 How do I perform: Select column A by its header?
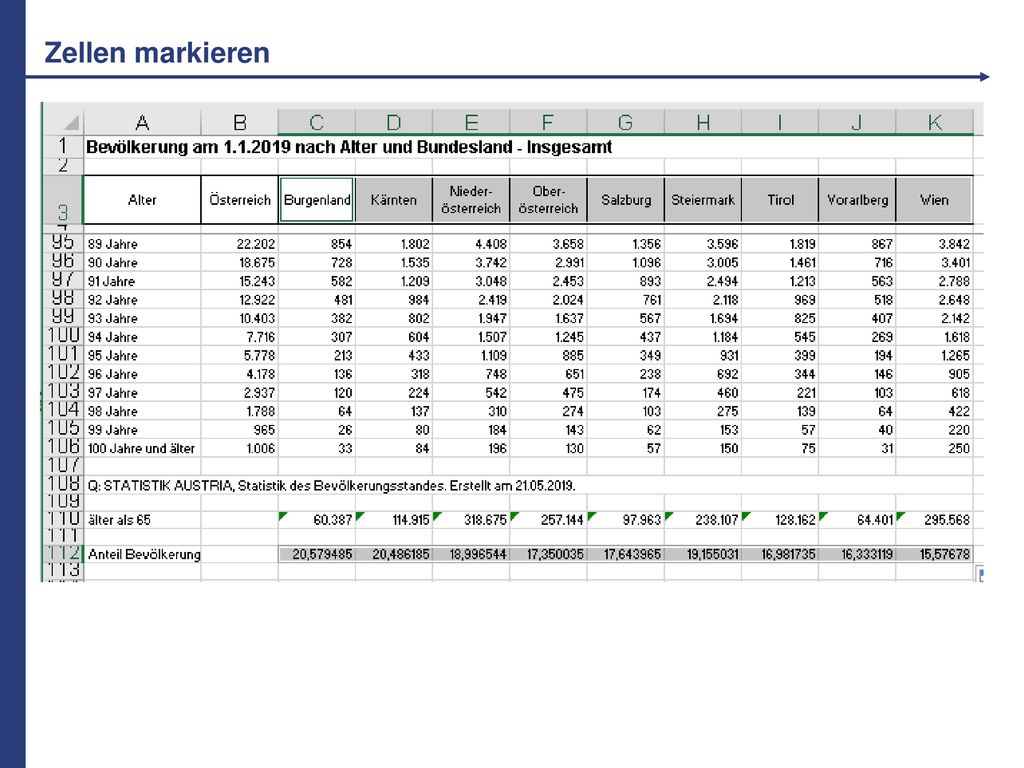(142, 122)
